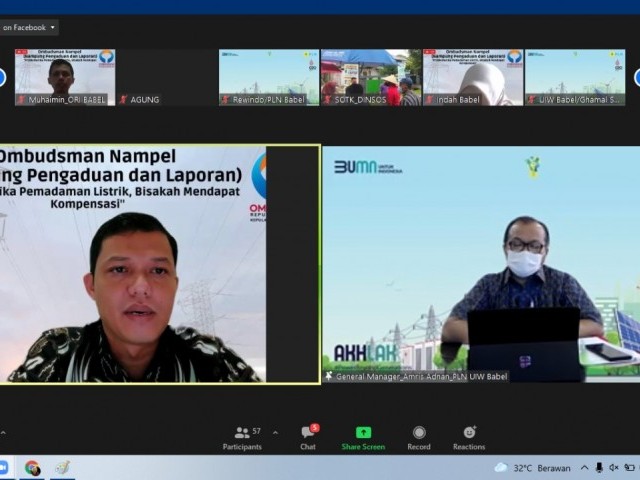The image size is (640, 480).
Task: Click the green Share Screen button
Action: [363, 437]
